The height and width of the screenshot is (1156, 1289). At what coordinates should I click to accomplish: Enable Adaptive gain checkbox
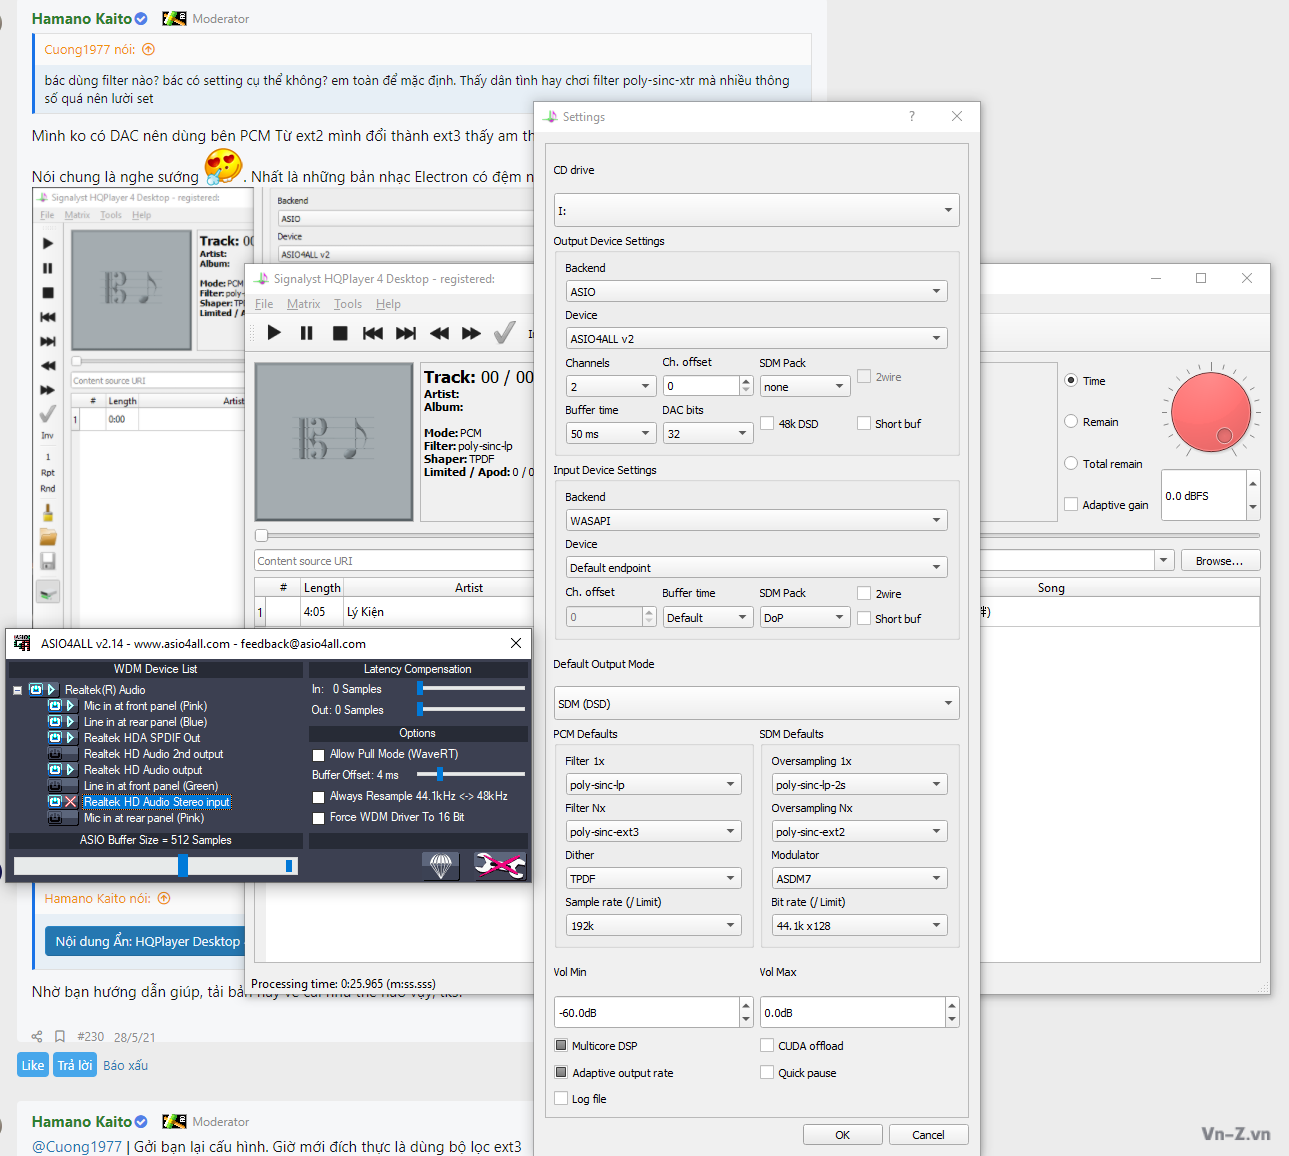[1071, 504]
